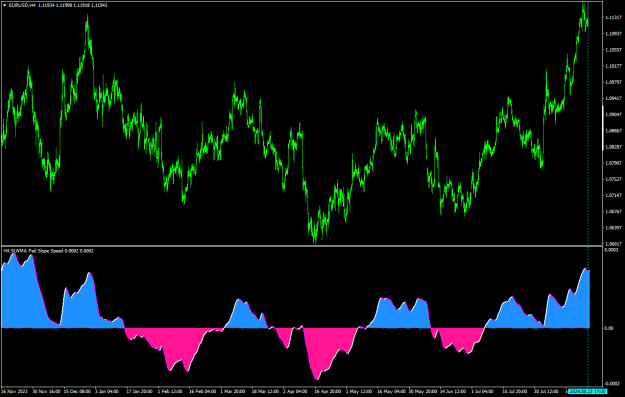This screenshot has height=397, width=625.
Task: Click the 1.07527 price scale label
Action: (x=613, y=179)
